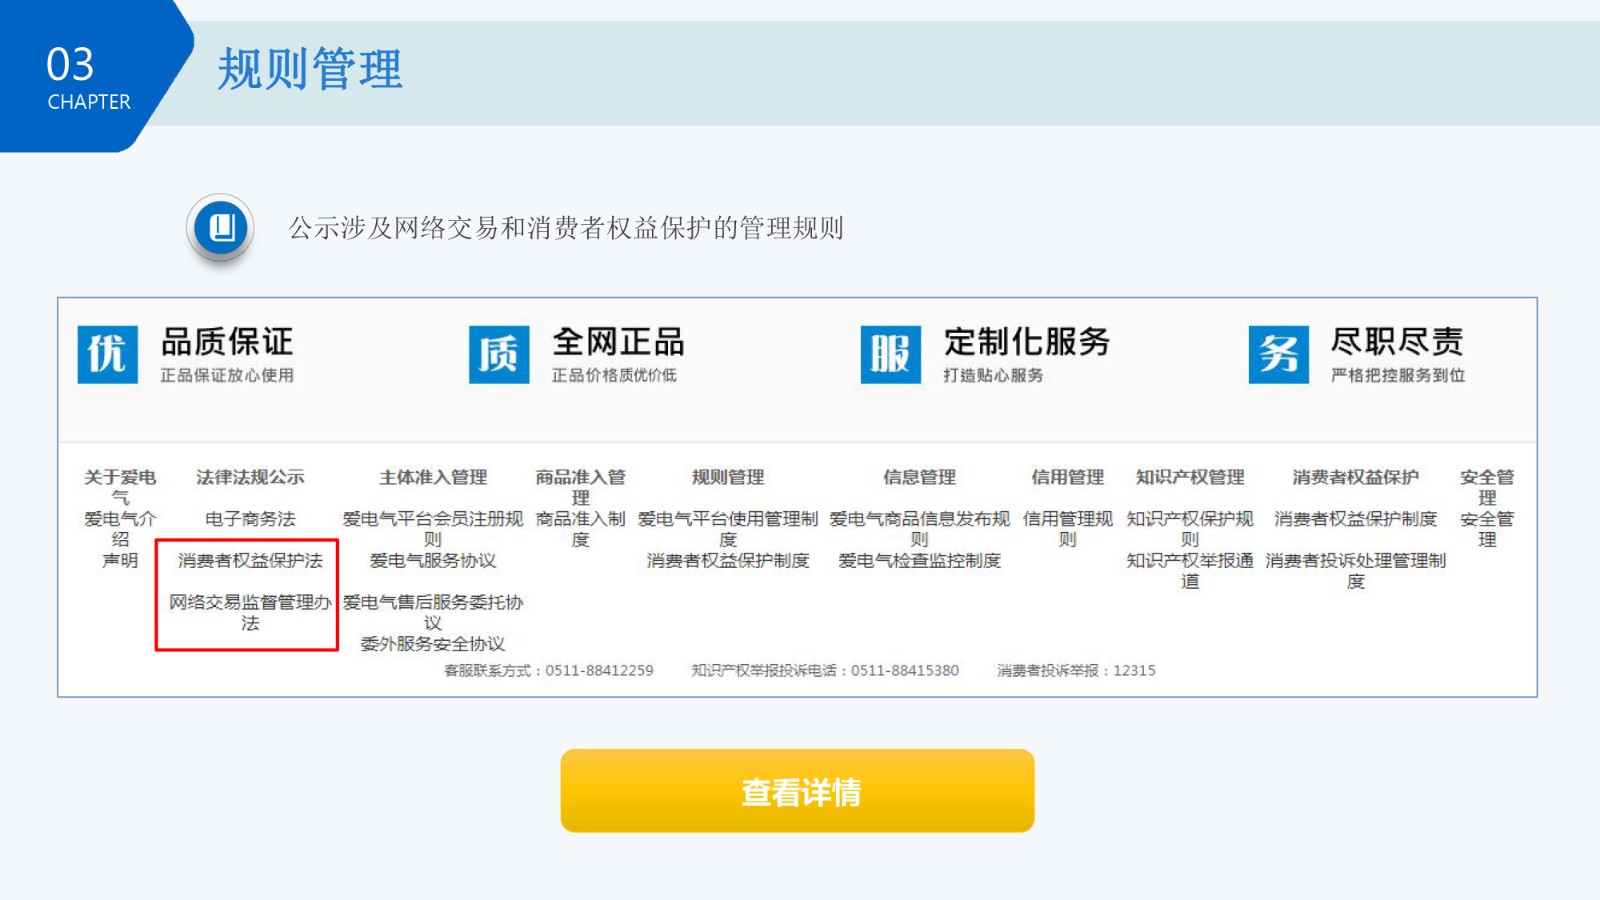Screen dimensions: 1600x900
Task: Select the 质 genuine-product badge icon
Action: click(x=498, y=356)
